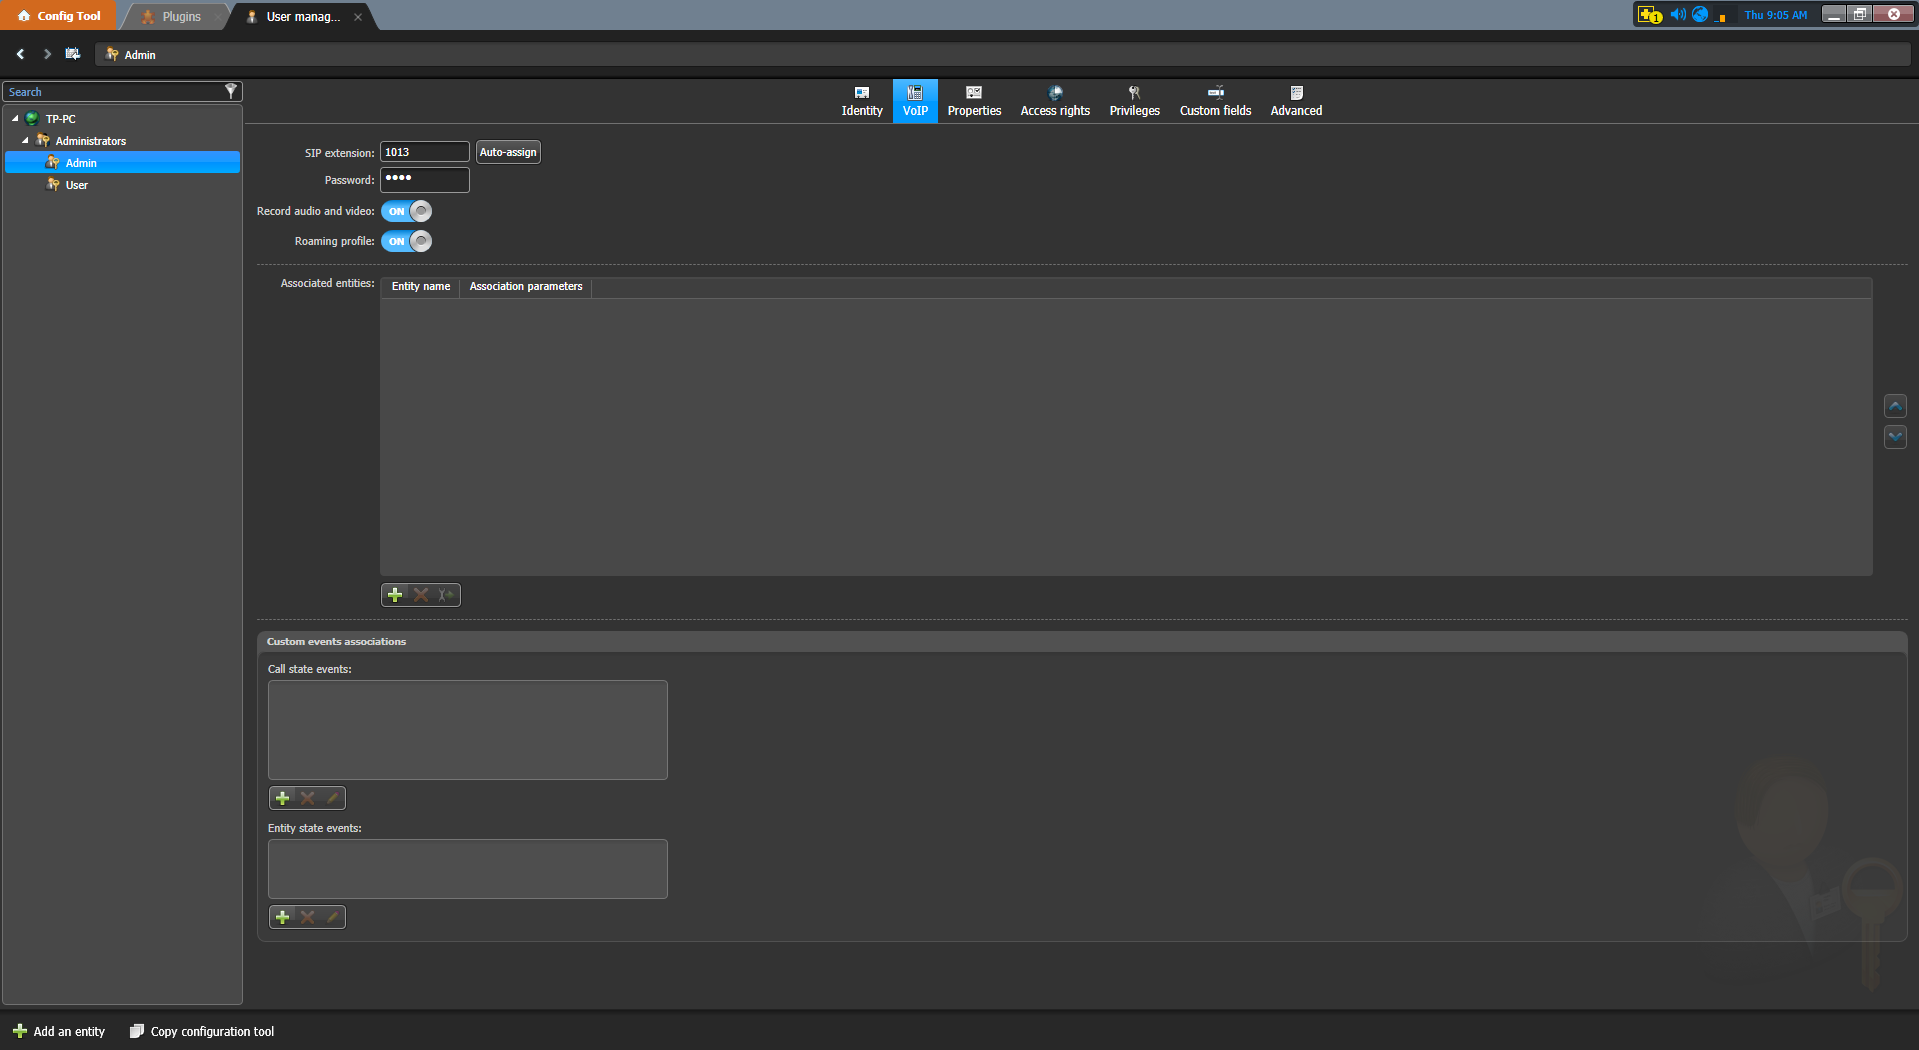Disable the Roaming profile switch
Screen dimensions: 1919x1050
pos(407,241)
